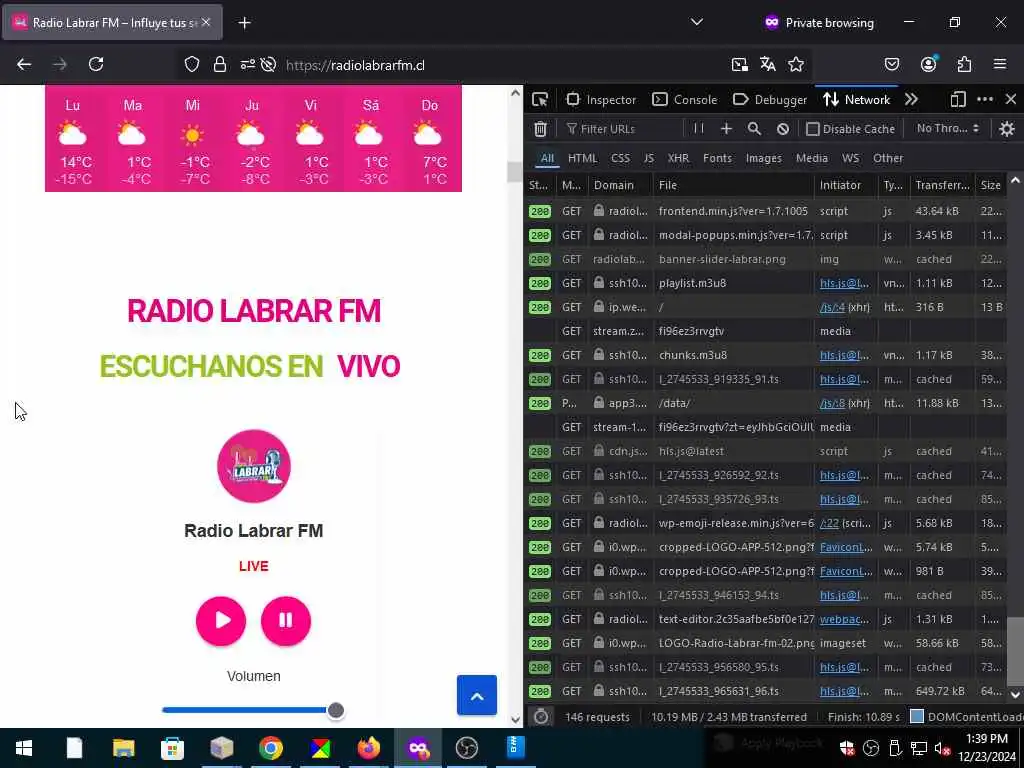Start performance analysis stopwatch icon

(x=541, y=716)
